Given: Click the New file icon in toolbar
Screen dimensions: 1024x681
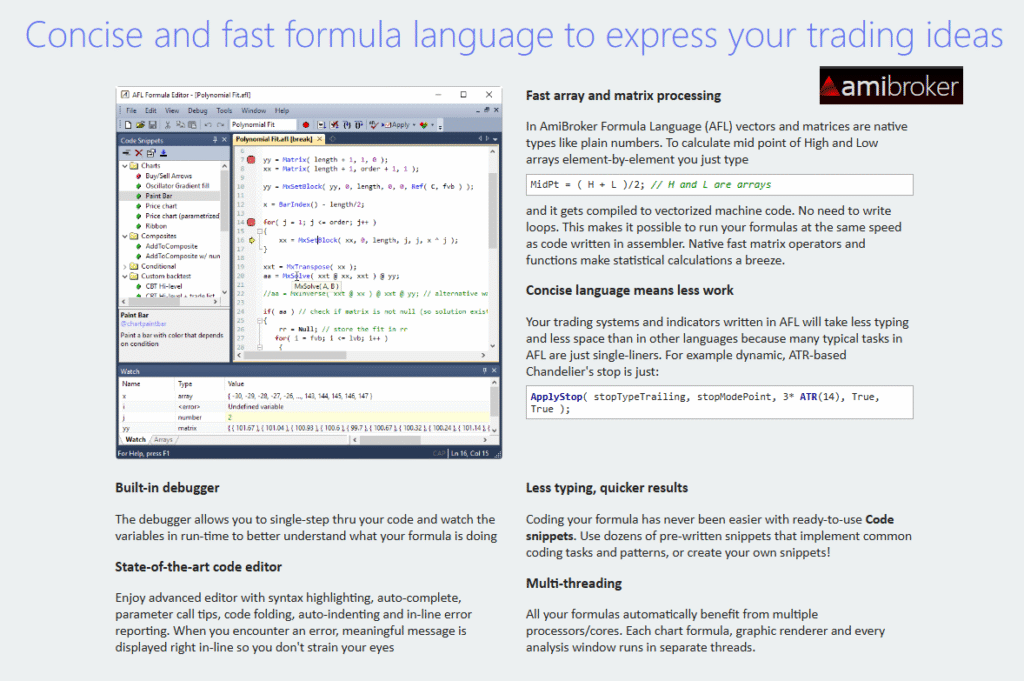Looking at the screenshot, I should pos(129,125).
